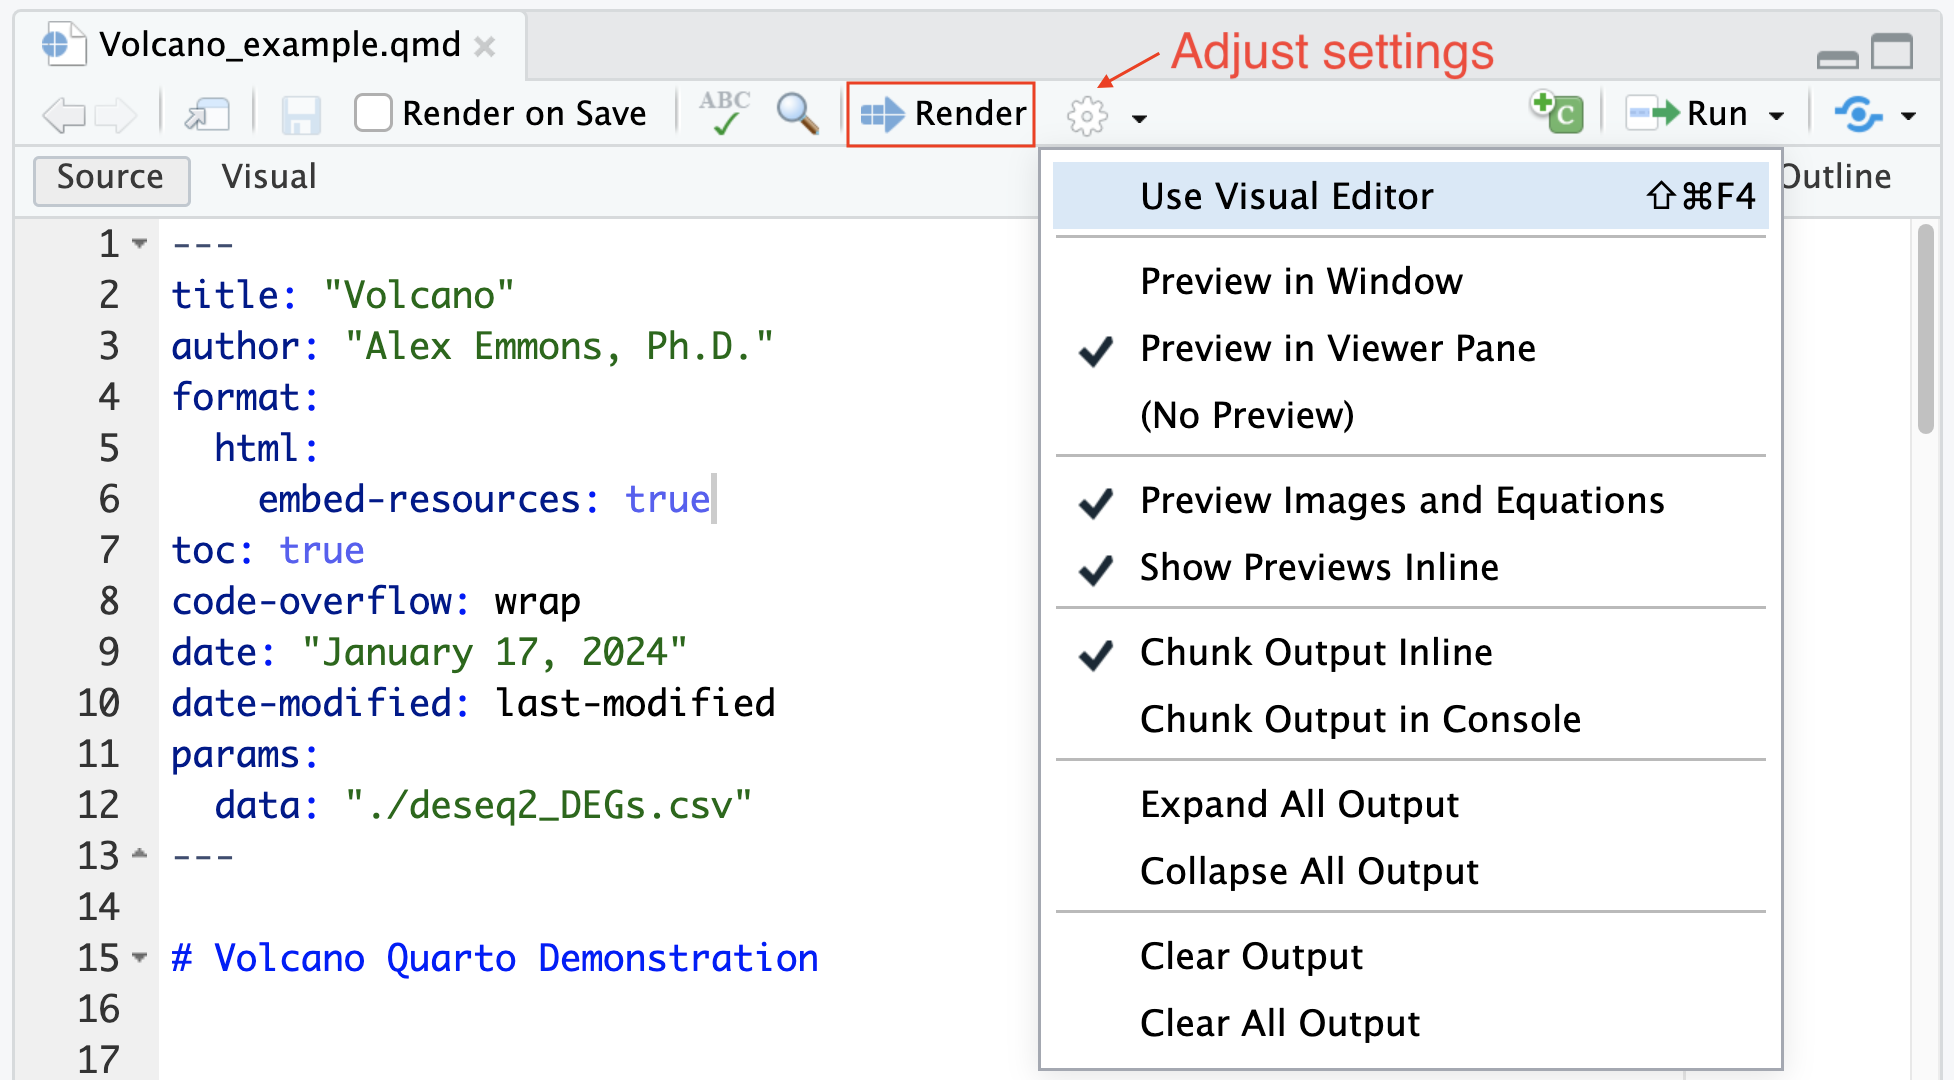Enable the Render on Save checkbox
This screenshot has height=1080, width=1954.
point(373,113)
